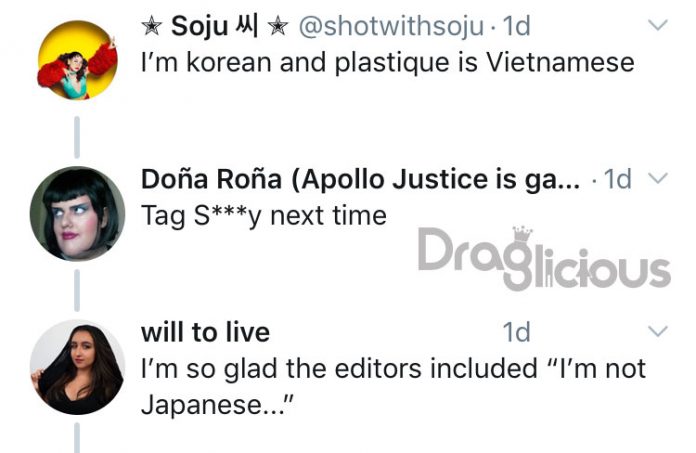Screen dimensions: 696x453
Task: Expand options chevron on will to live's tweet
Action: 657,331
